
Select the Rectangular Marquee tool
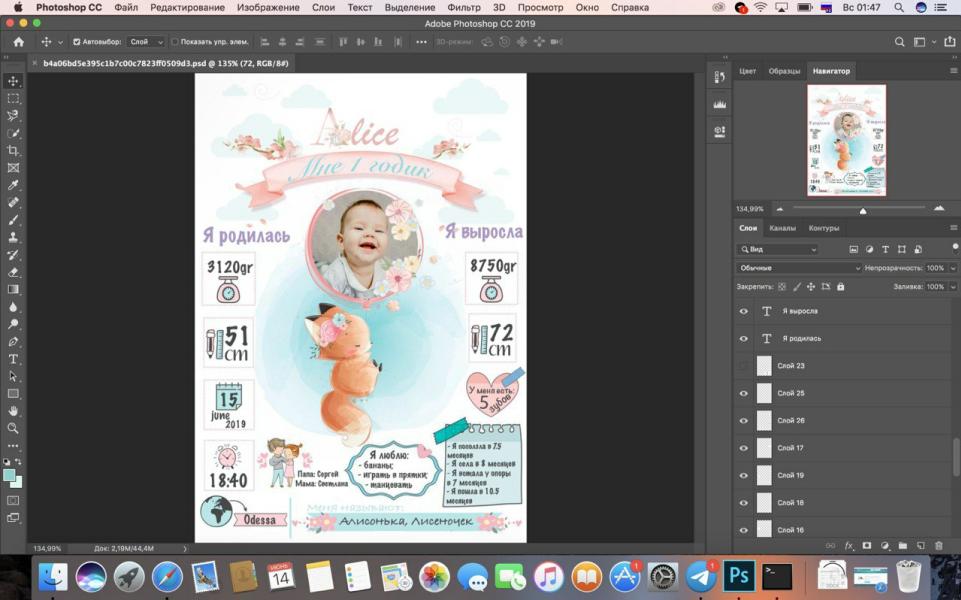[x=13, y=99]
